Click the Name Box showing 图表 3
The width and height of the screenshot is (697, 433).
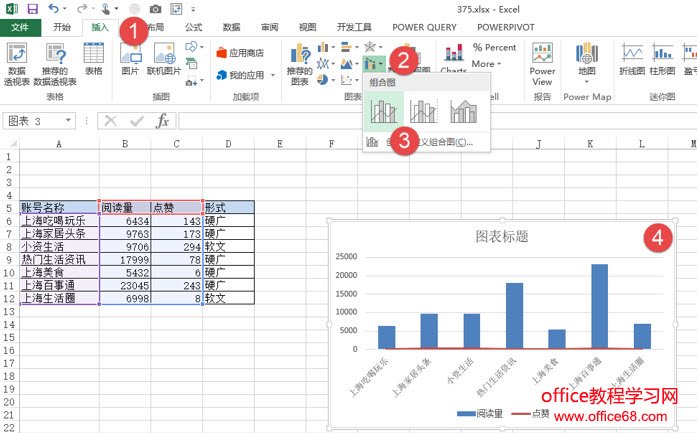(x=33, y=121)
